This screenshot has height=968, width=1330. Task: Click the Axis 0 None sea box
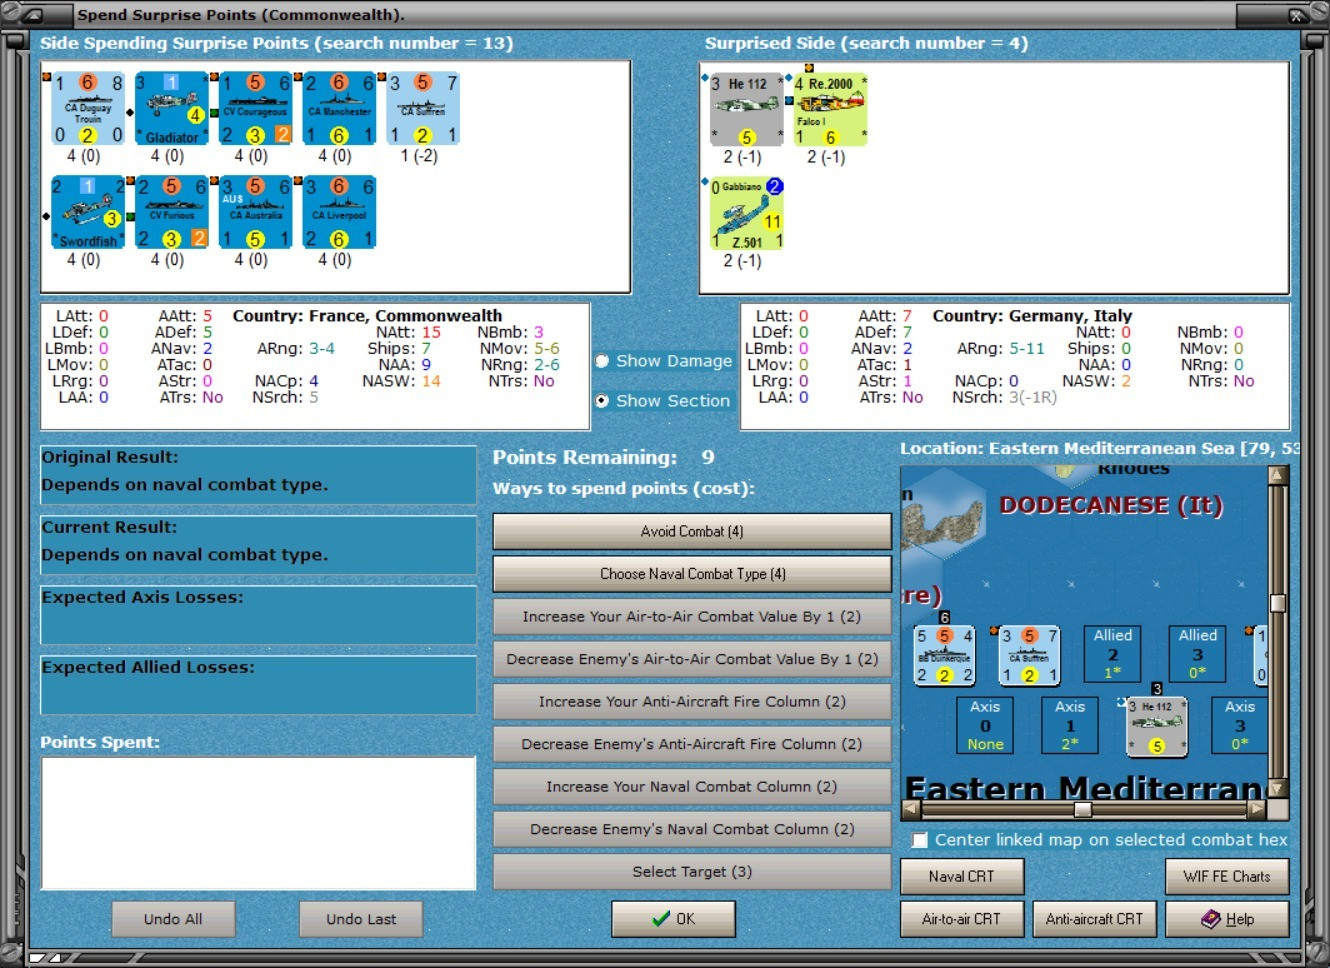(985, 725)
